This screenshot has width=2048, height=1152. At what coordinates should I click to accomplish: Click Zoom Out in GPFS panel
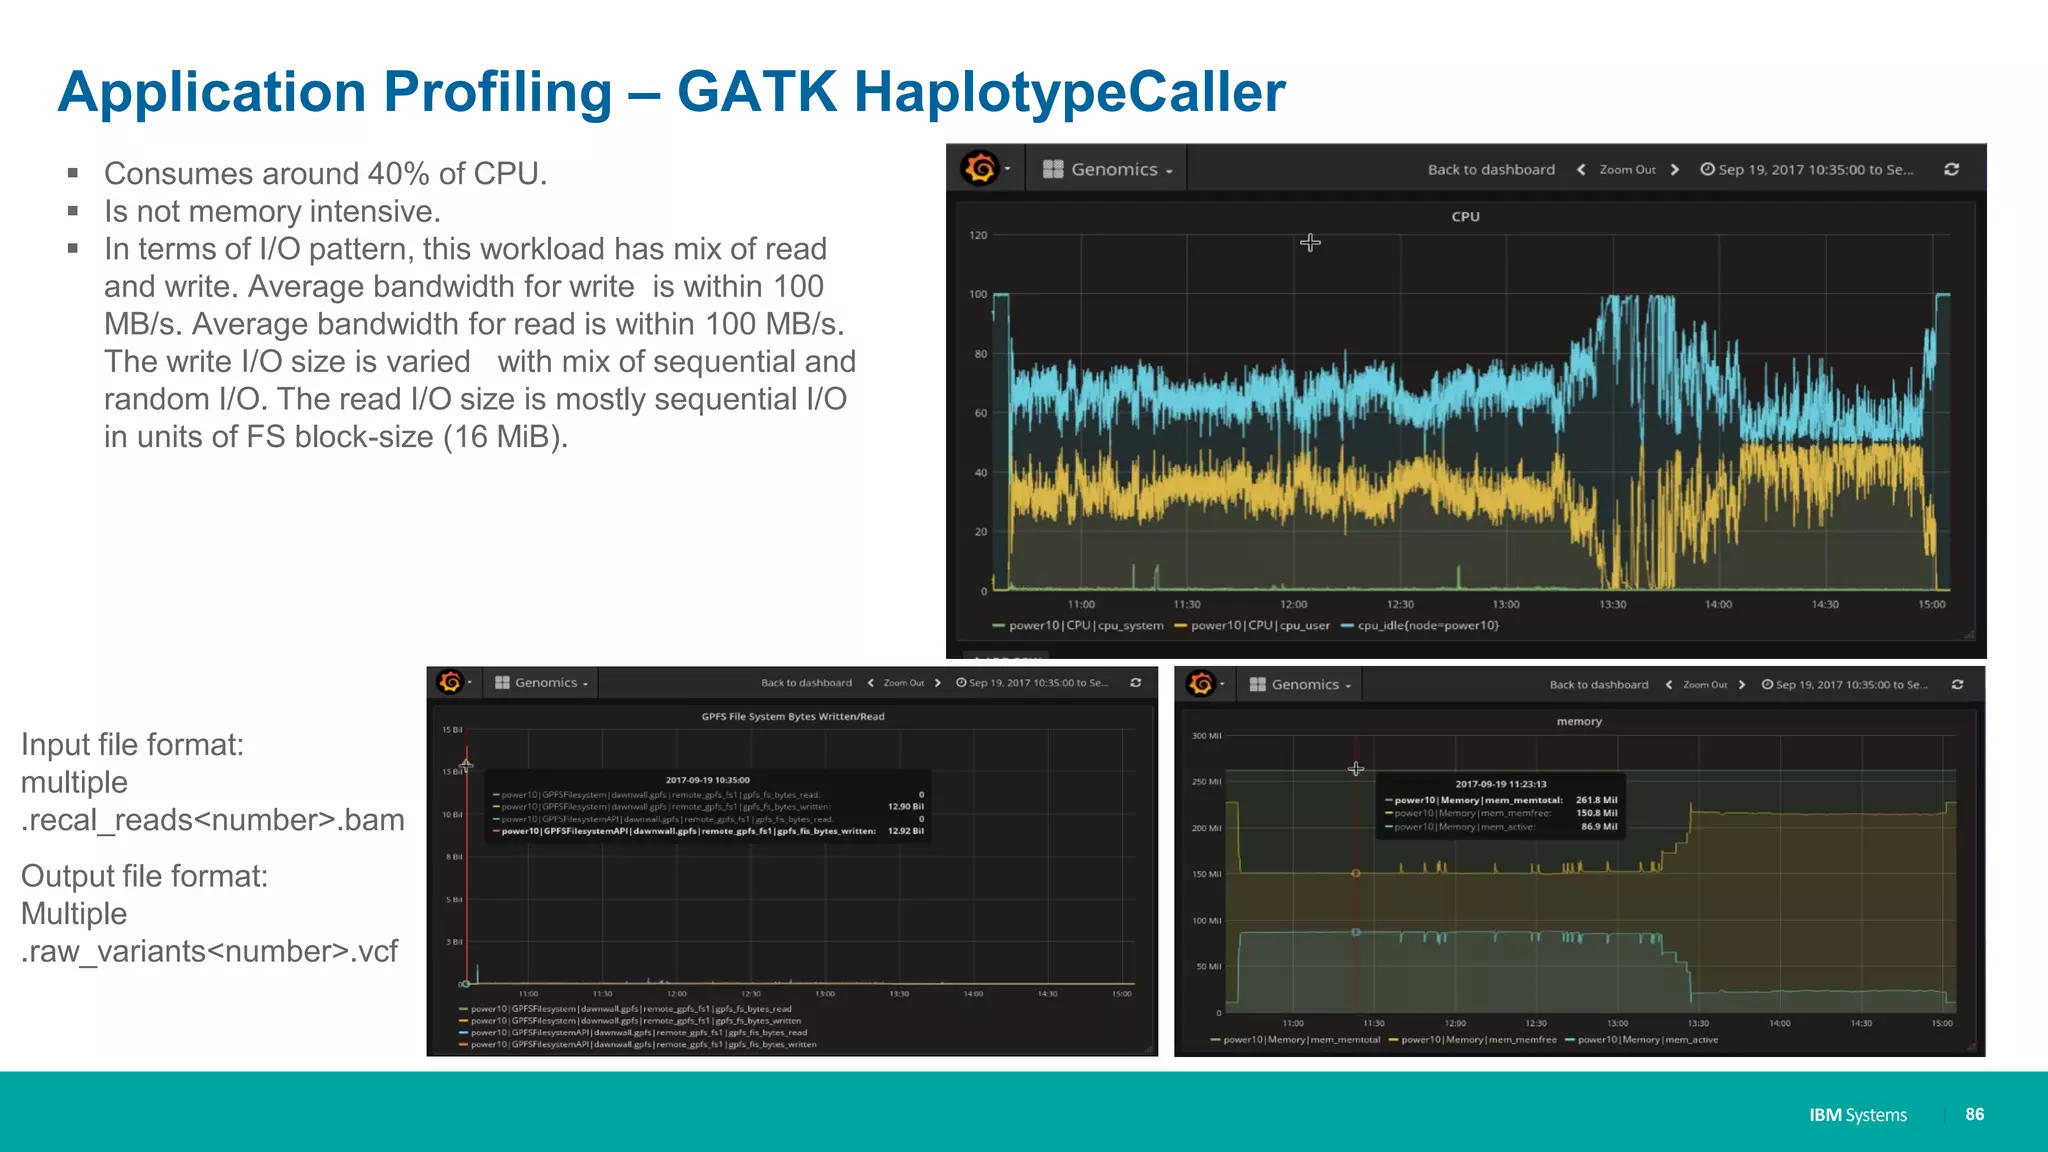pyautogui.click(x=903, y=683)
